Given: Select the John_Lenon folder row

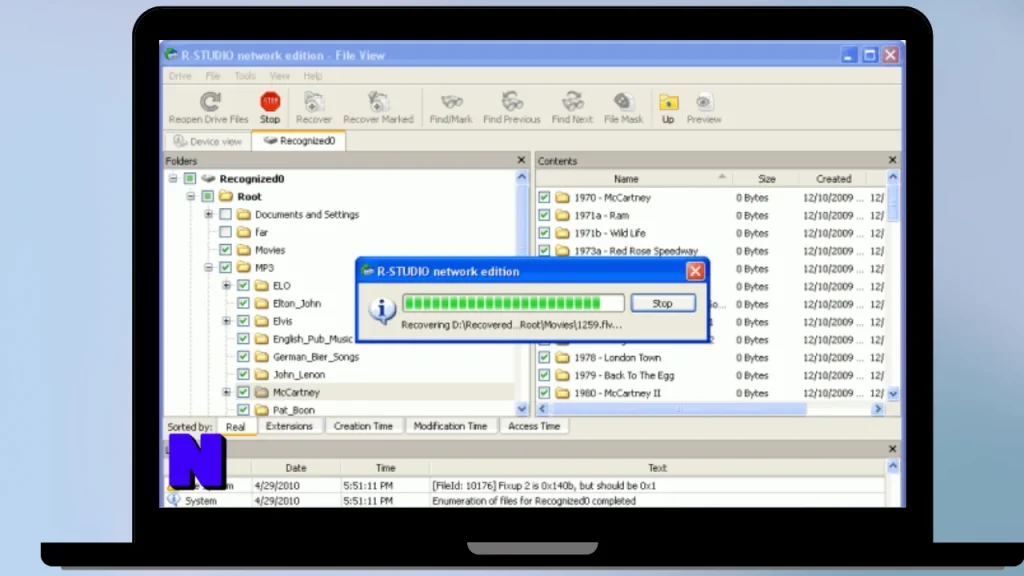Looking at the screenshot, I should (298, 374).
